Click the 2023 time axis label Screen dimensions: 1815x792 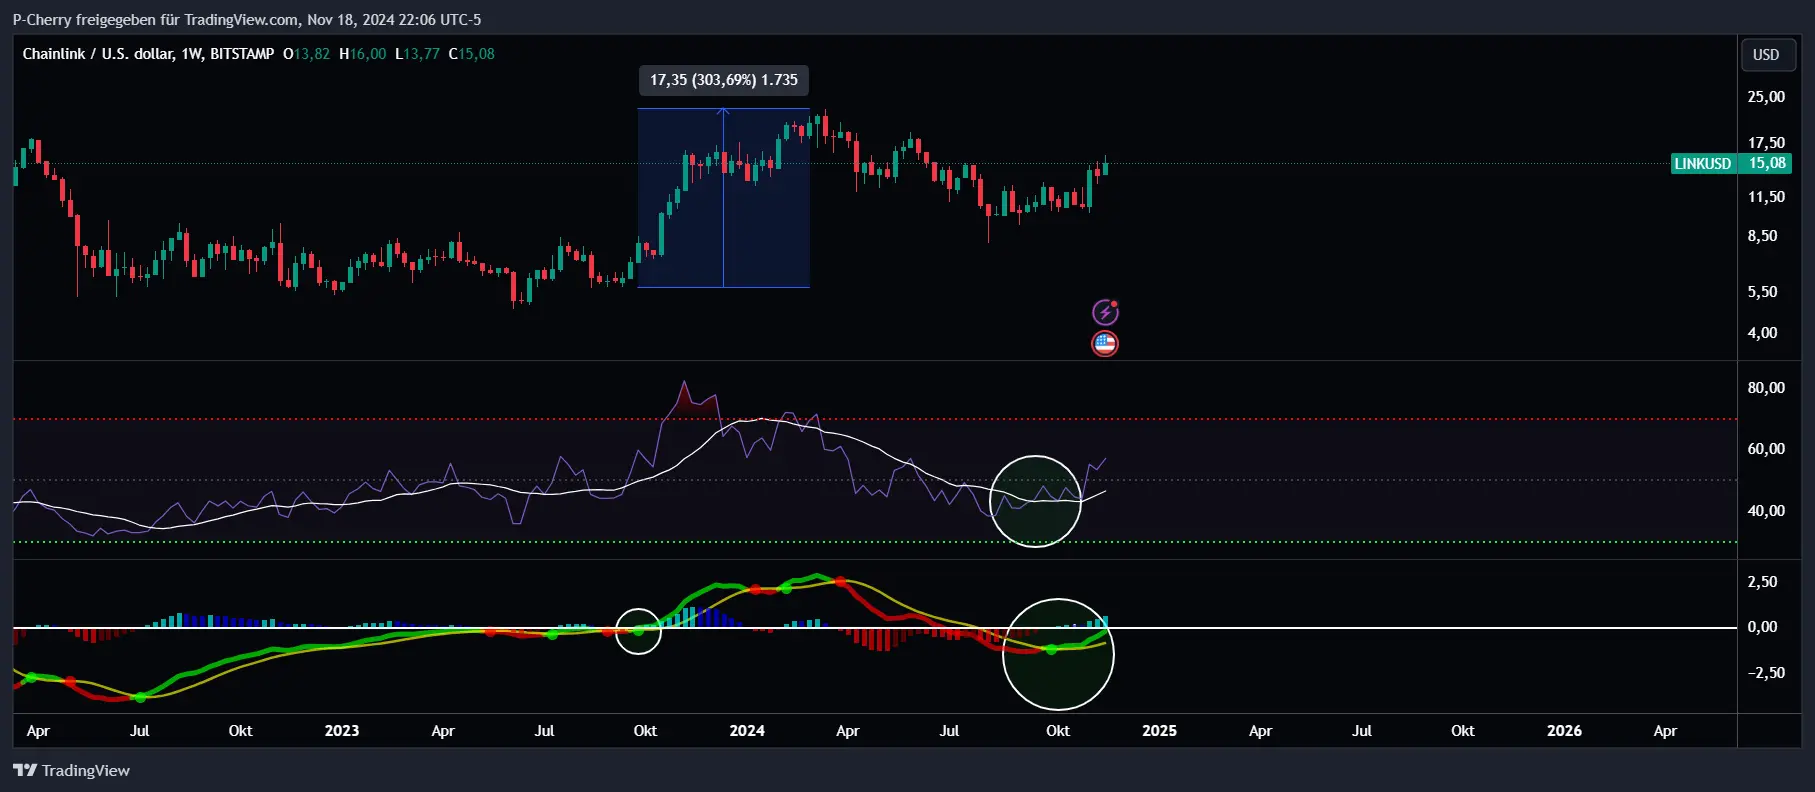[342, 731]
